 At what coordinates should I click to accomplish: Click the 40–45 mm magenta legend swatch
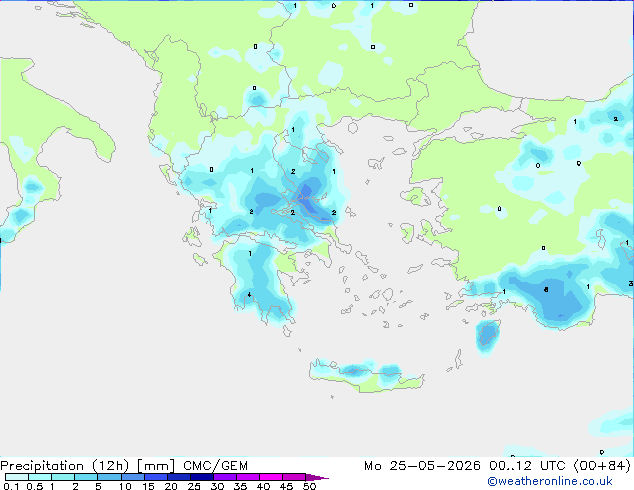pyautogui.click(x=271, y=477)
